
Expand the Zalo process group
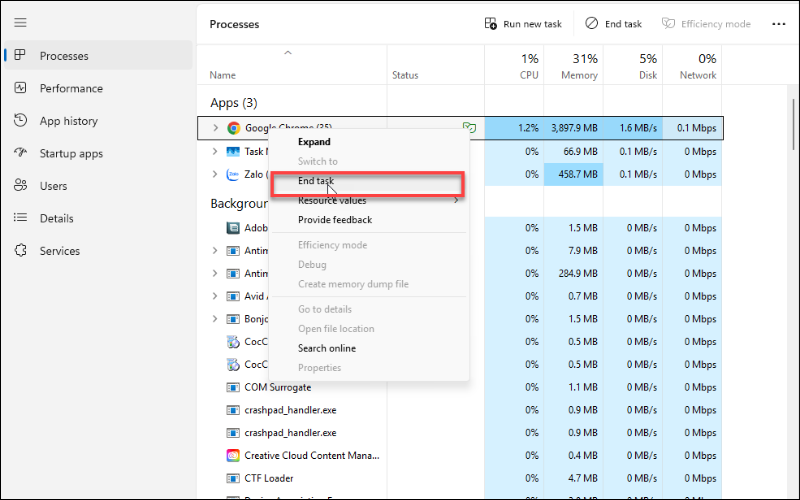215,174
